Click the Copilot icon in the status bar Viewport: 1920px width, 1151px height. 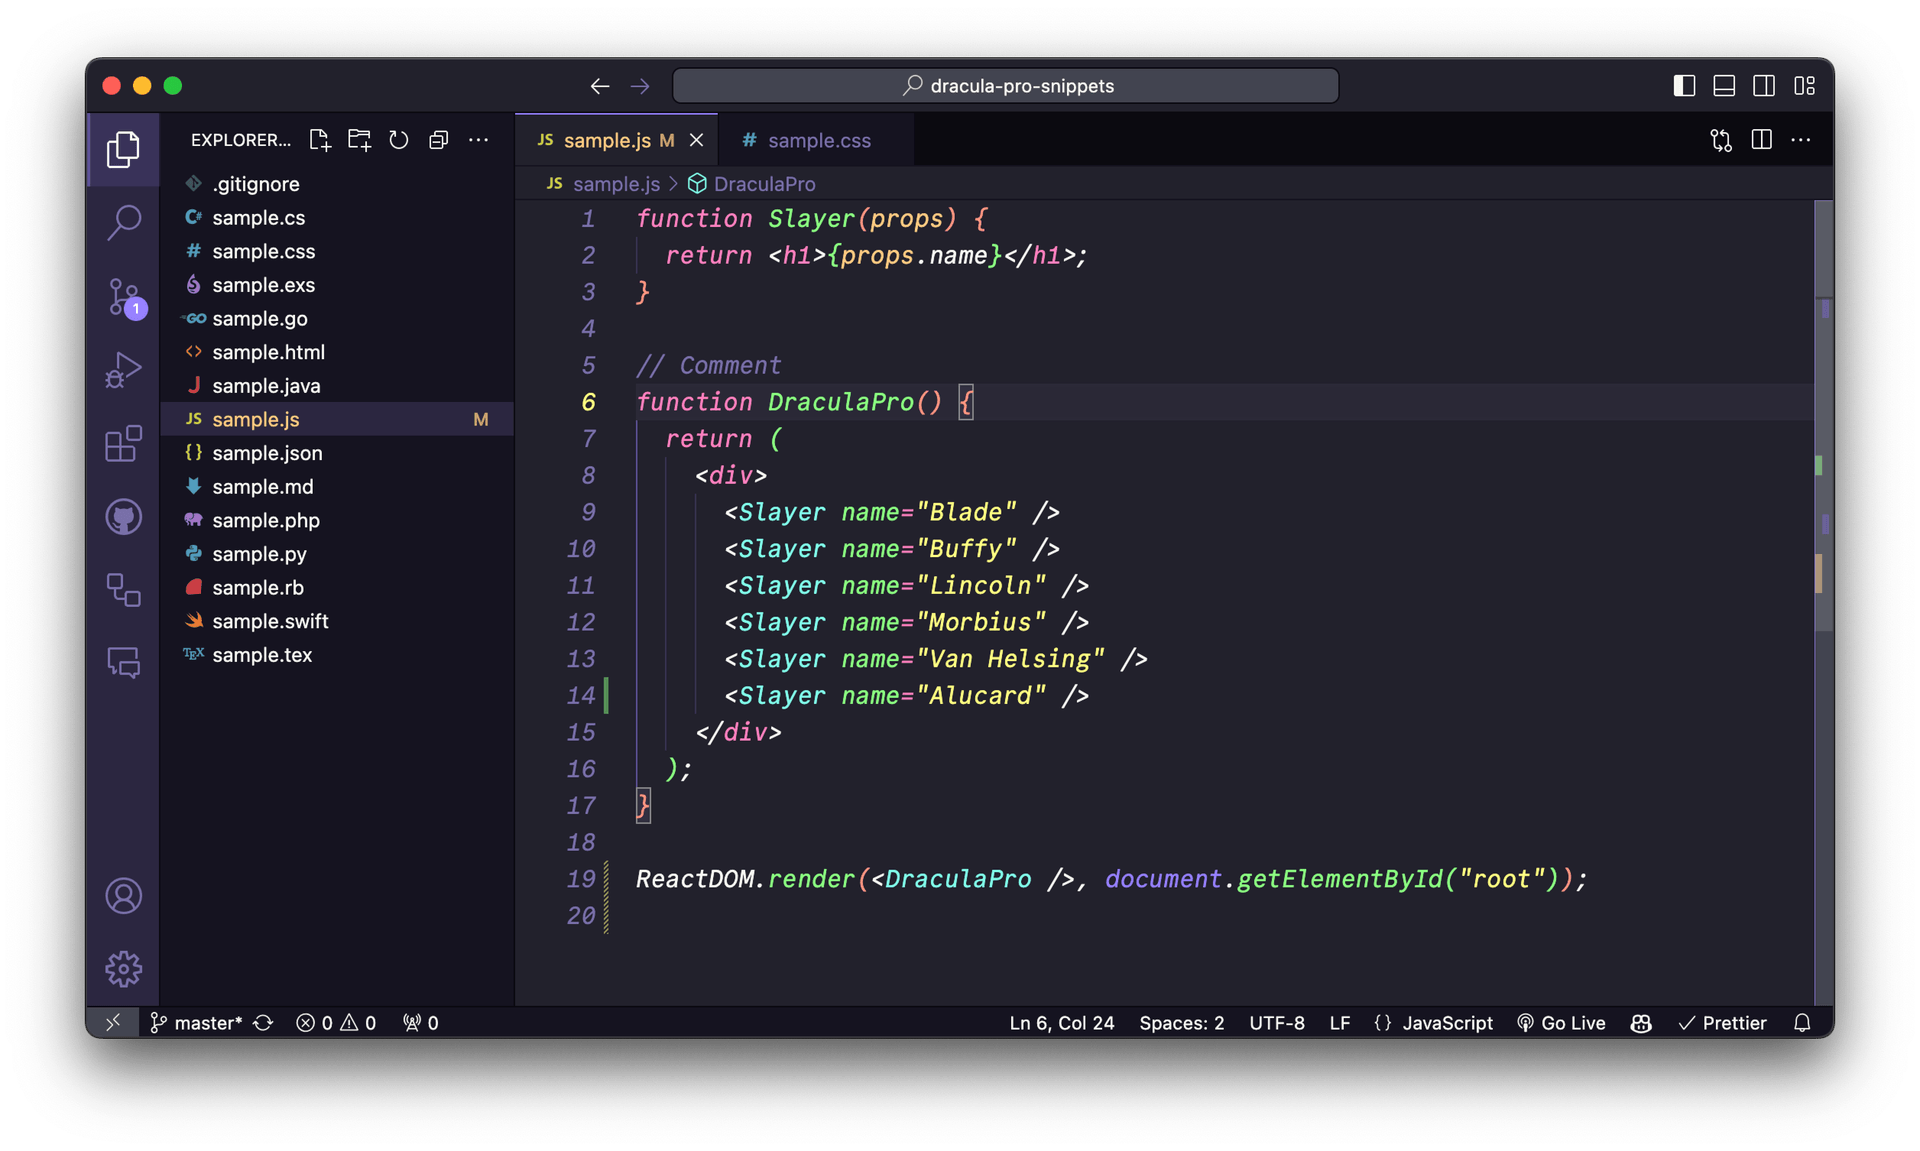click(x=1640, y=1023)
